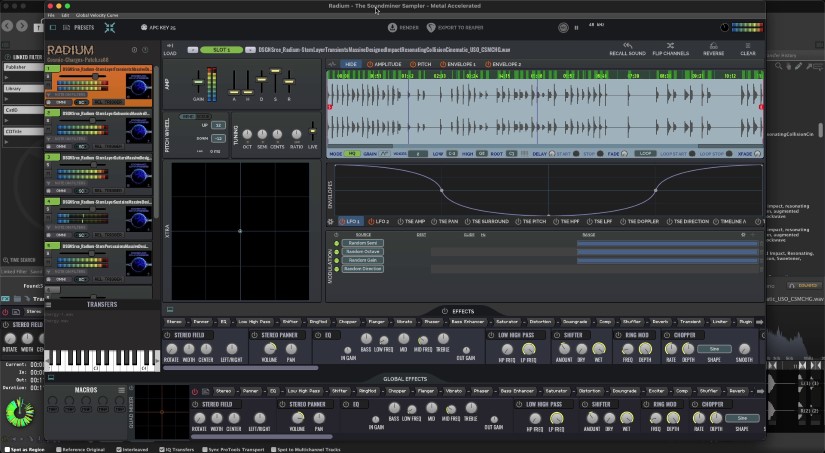
Task: Reverse the sample with the Reverse icon
Action: point(713,46)
